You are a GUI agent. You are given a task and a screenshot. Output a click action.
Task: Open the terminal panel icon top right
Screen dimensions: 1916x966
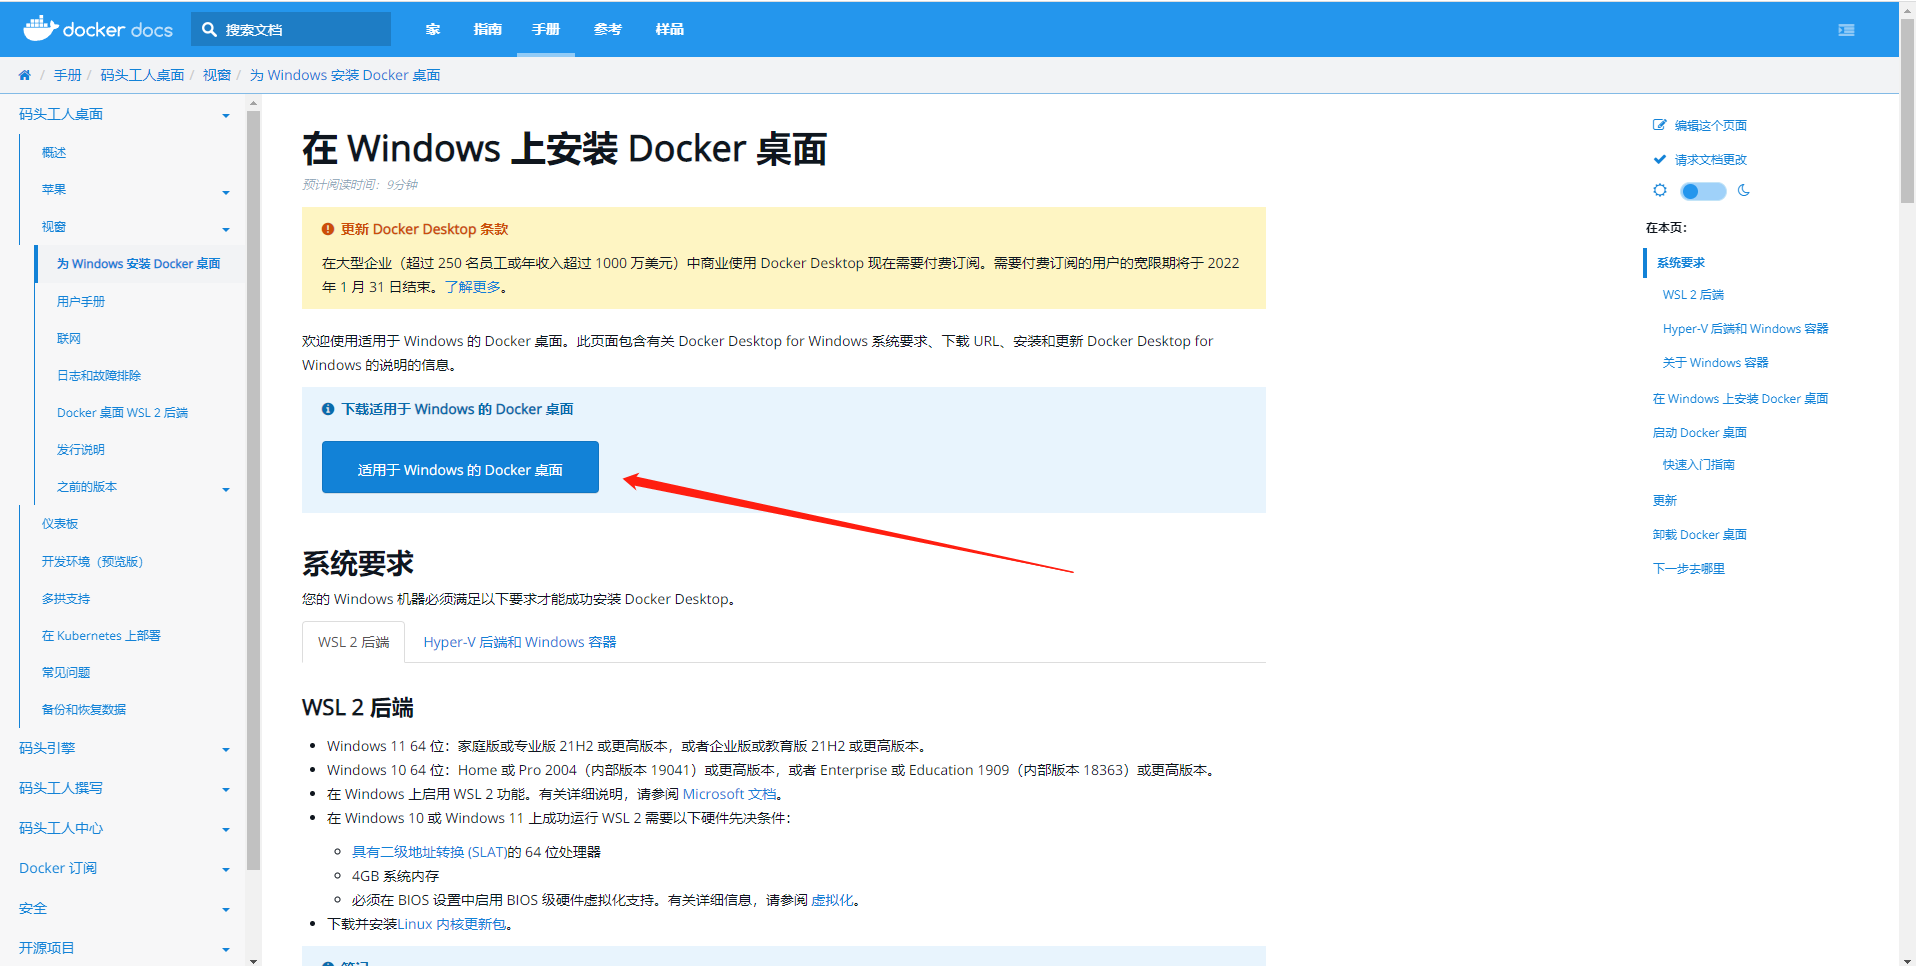(1847, 29)
